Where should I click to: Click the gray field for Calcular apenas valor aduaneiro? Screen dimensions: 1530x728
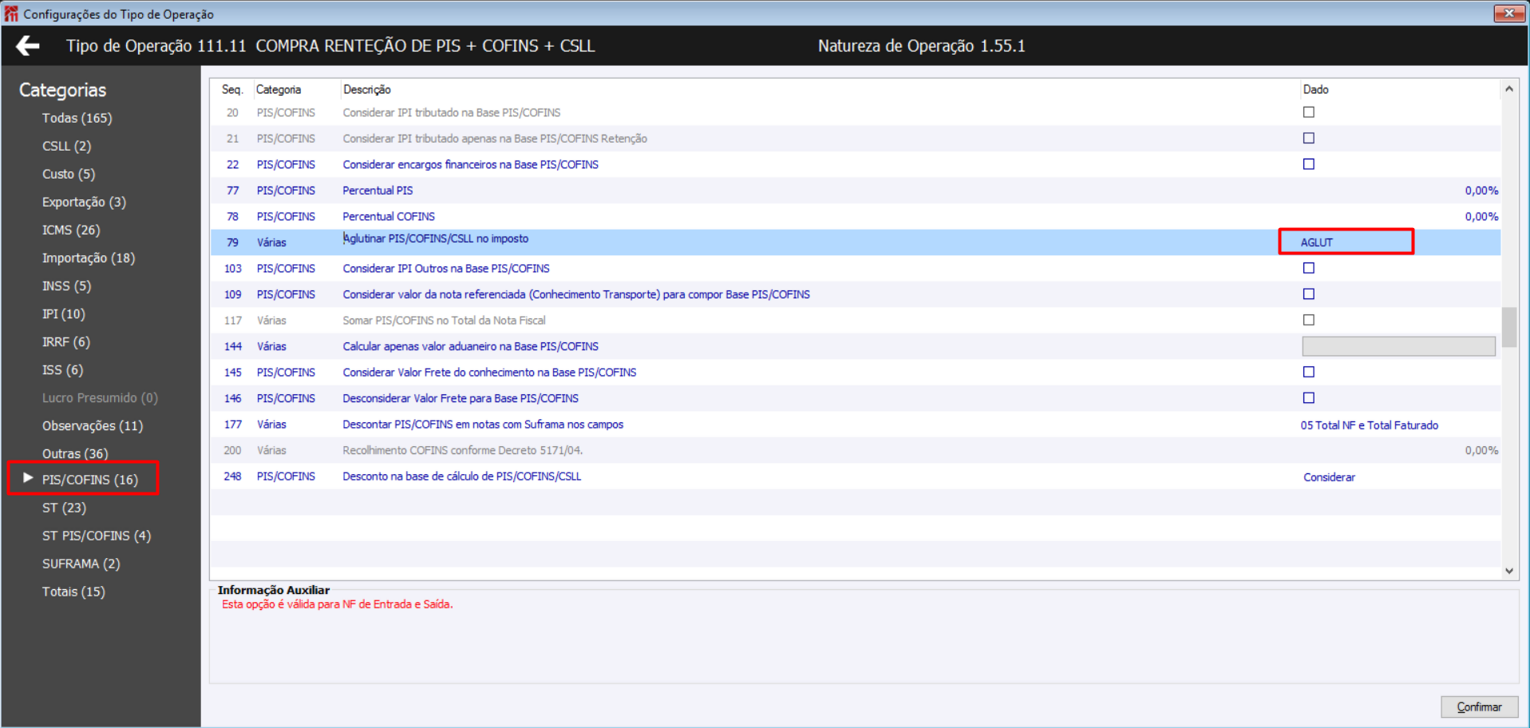point(1399,346)
